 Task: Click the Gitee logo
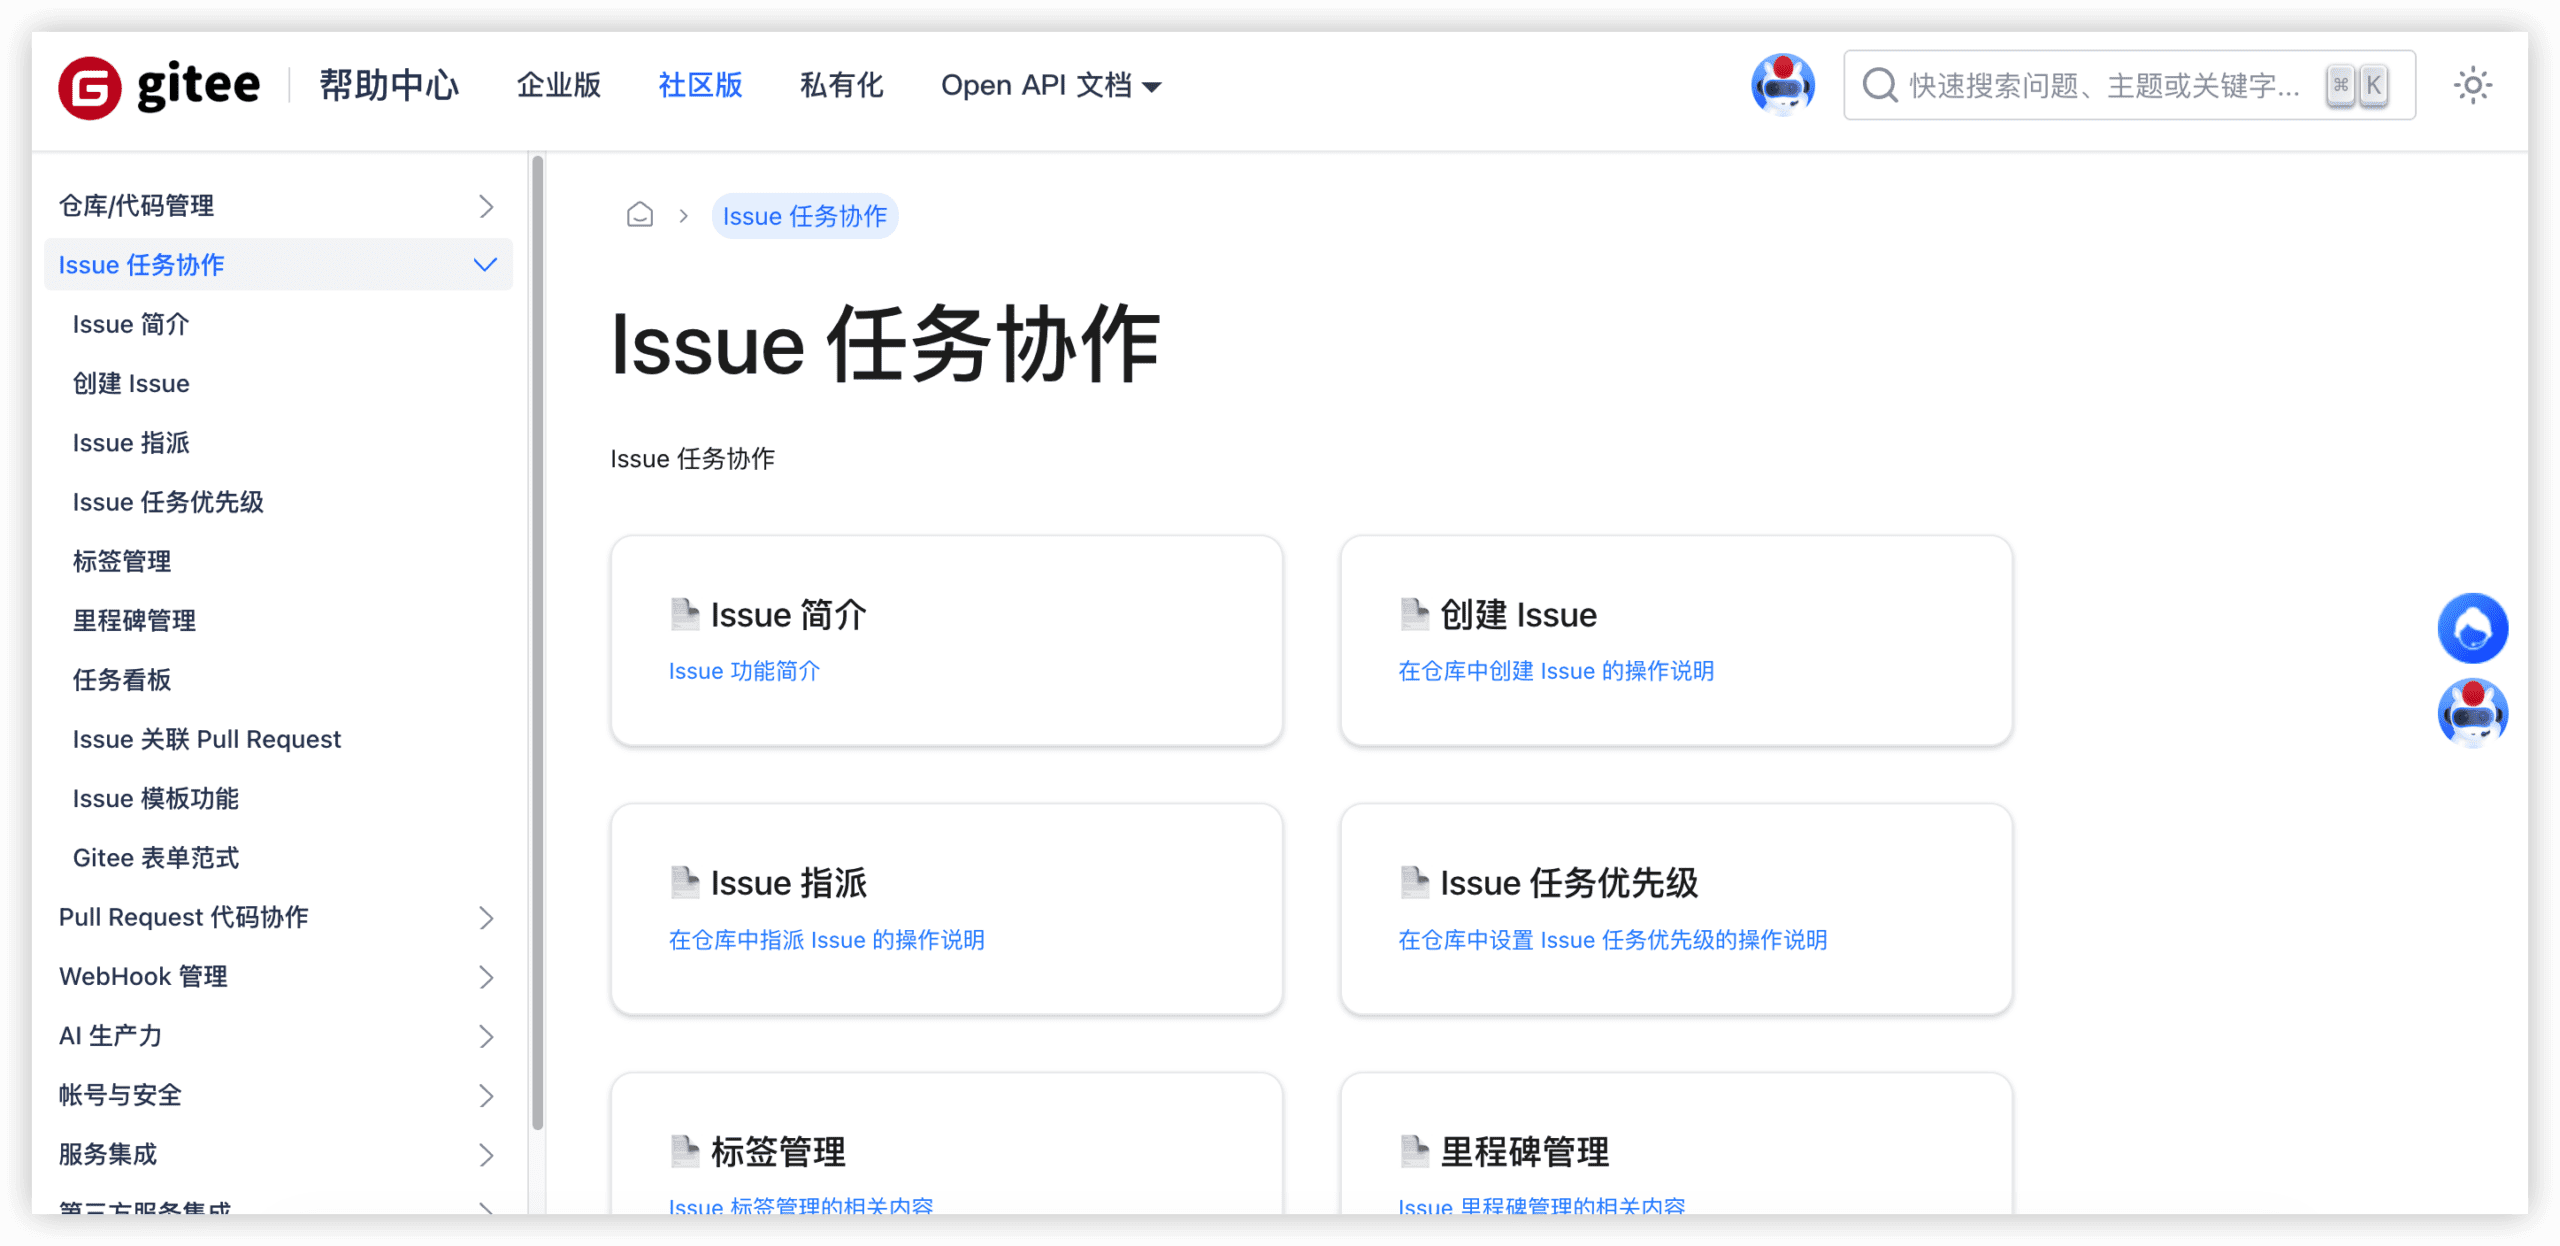[x=160, y=85]
